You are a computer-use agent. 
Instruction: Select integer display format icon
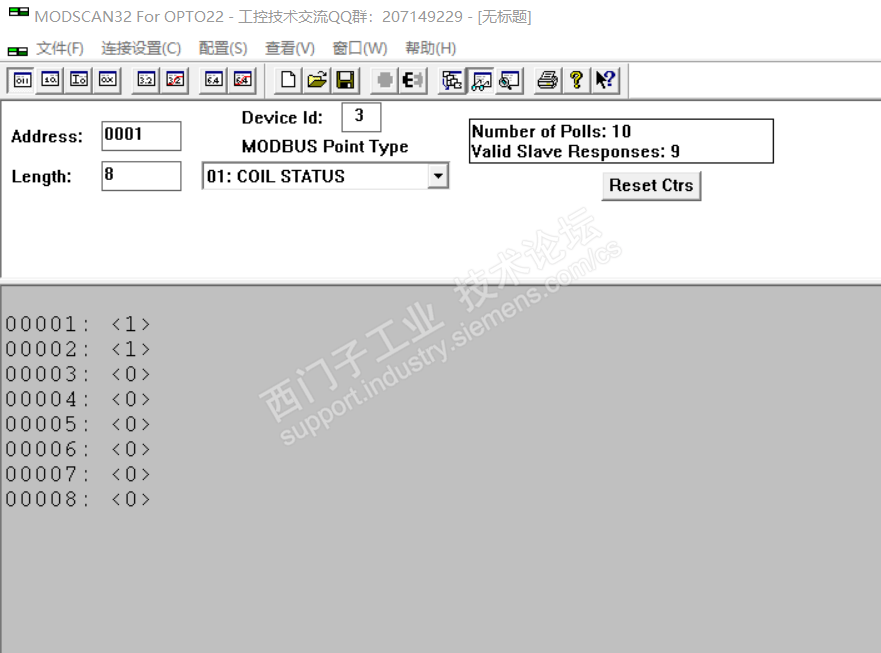point(79,80)
